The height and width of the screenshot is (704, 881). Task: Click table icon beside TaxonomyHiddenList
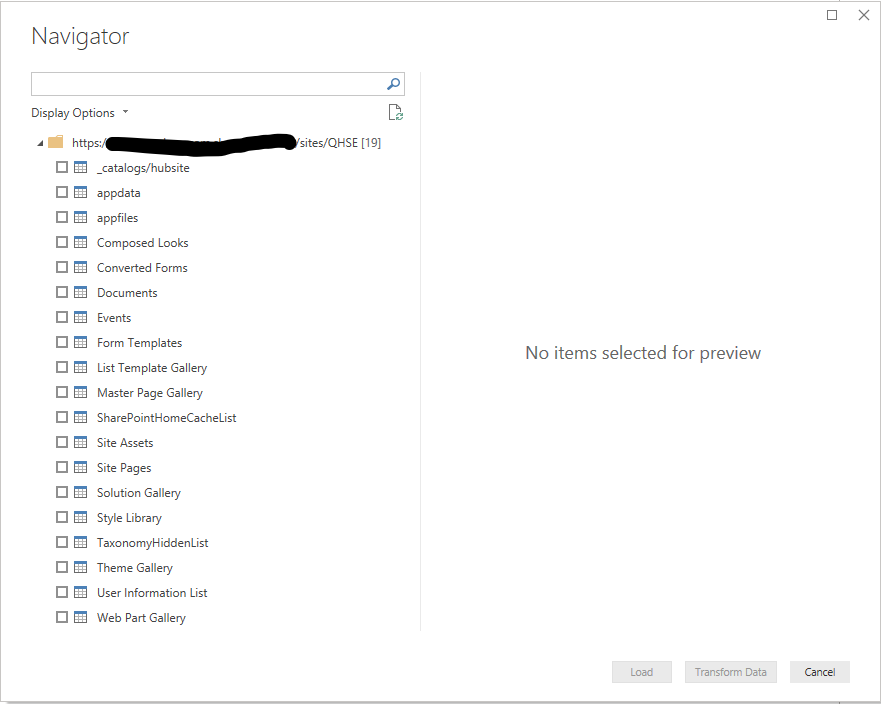tap(81, 542)
